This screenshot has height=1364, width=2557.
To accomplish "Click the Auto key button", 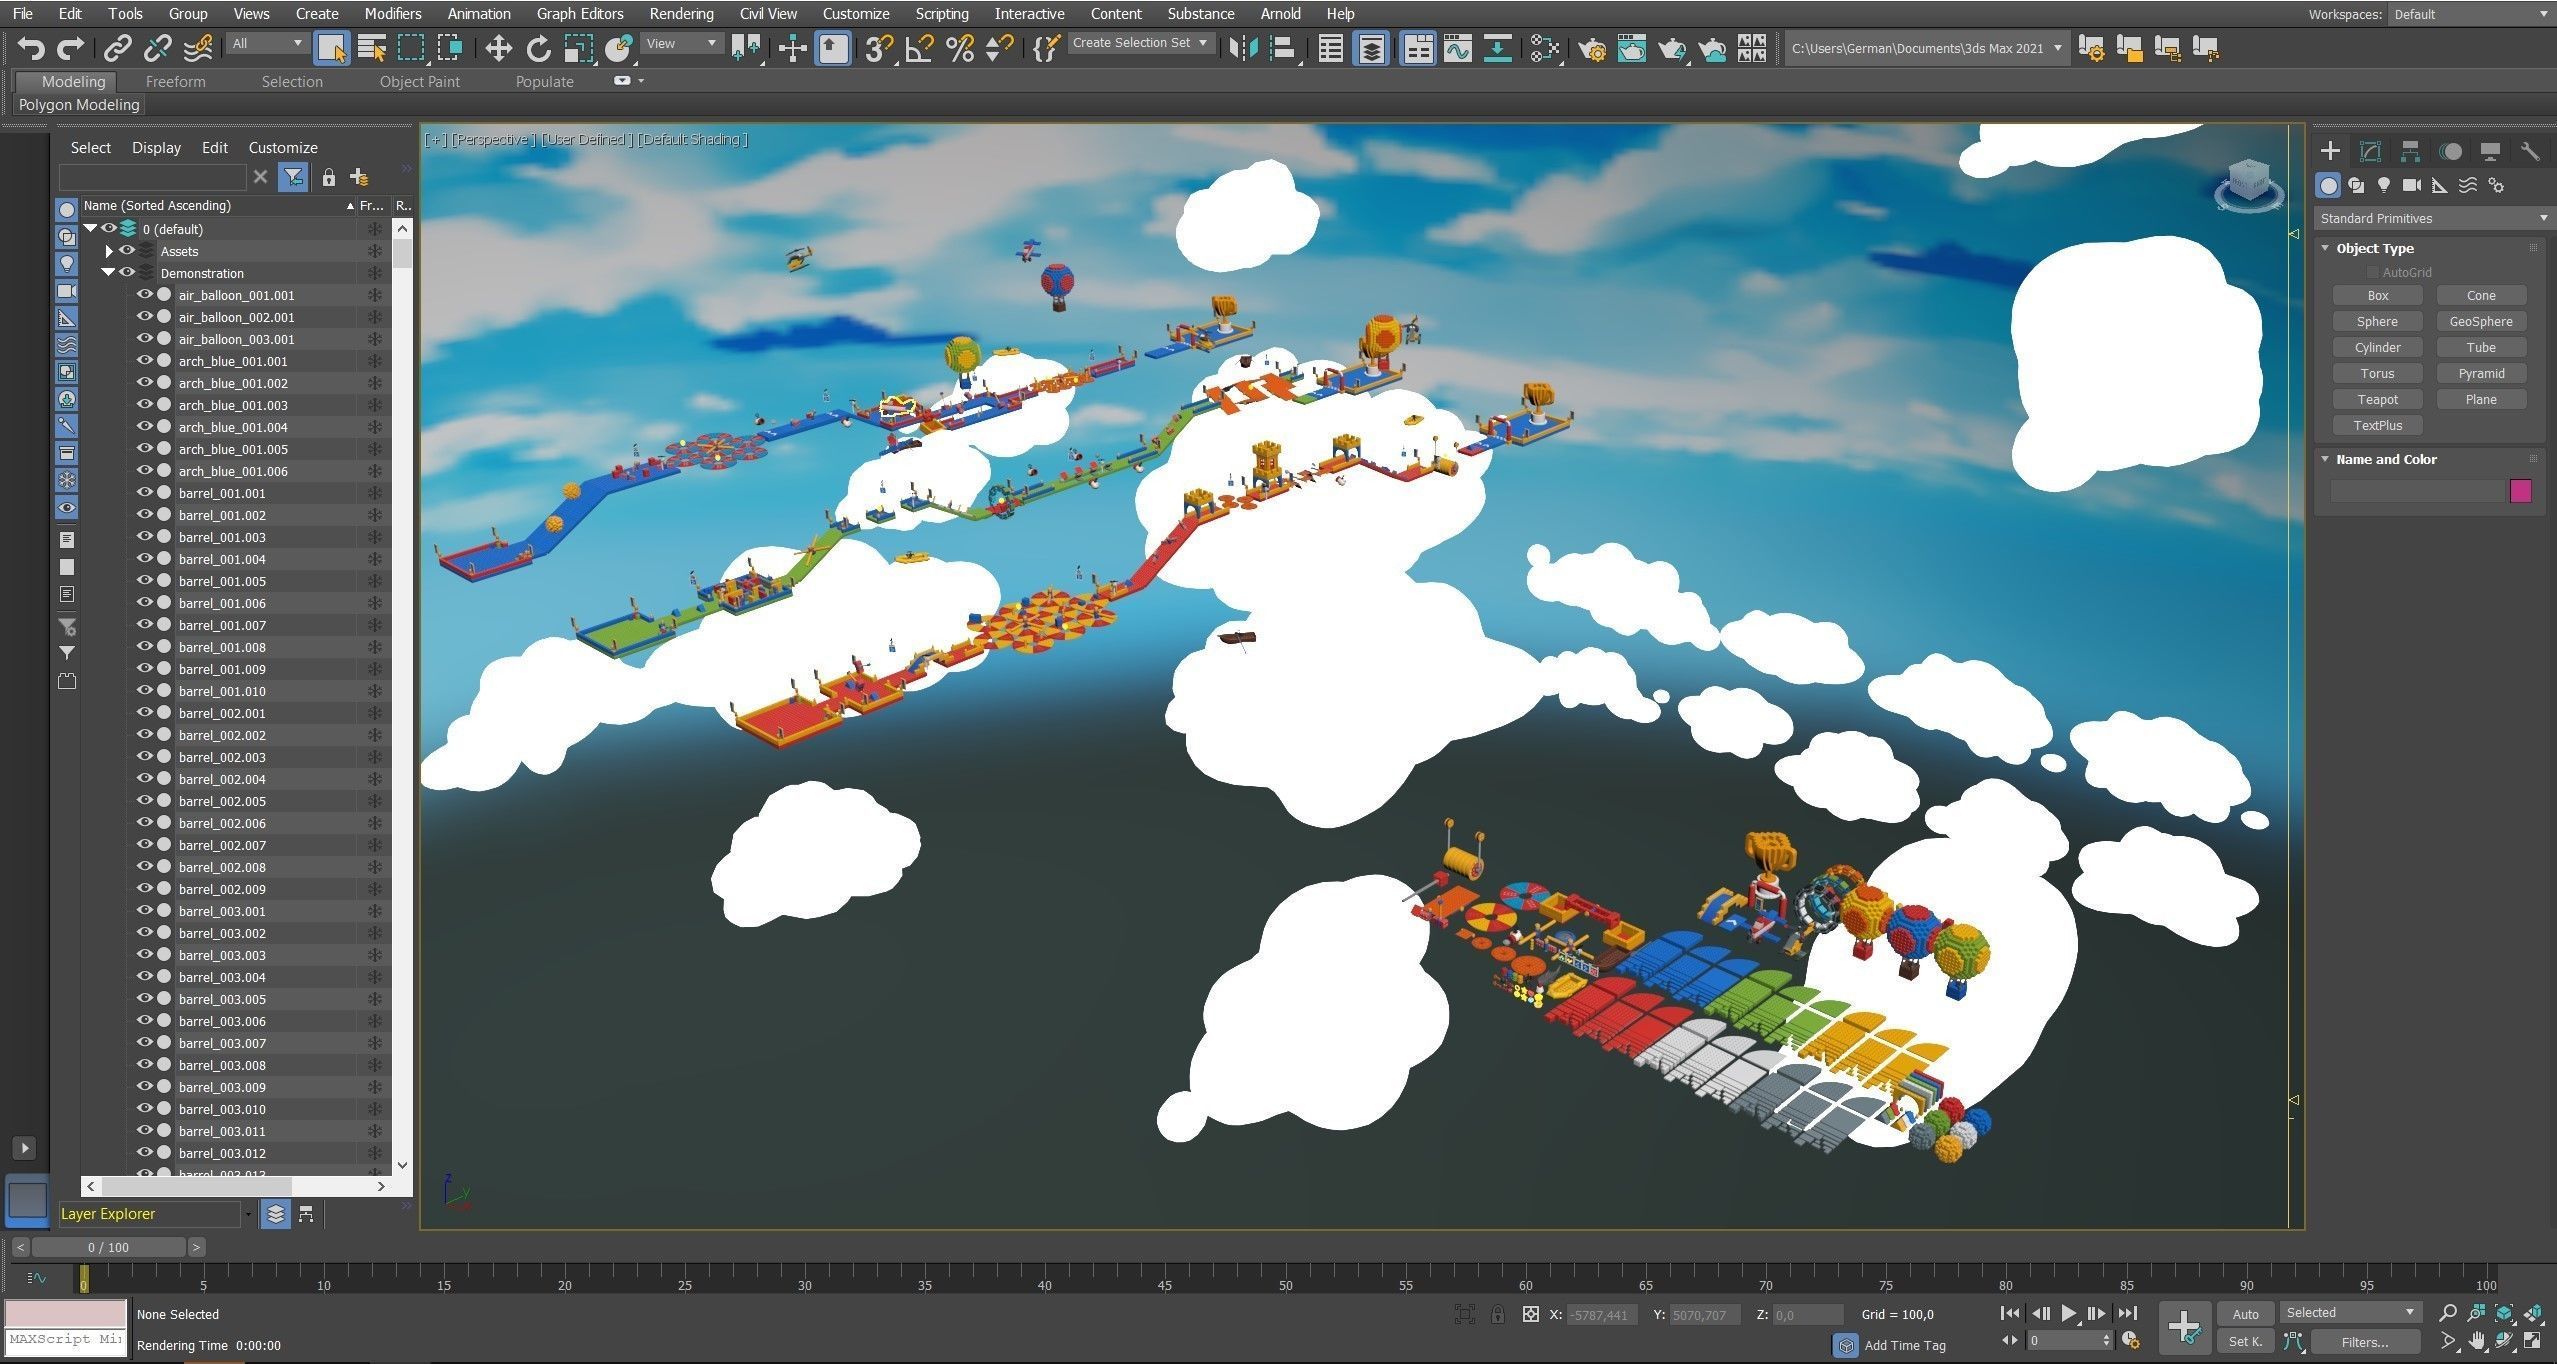I will tap(2245, 1314).
